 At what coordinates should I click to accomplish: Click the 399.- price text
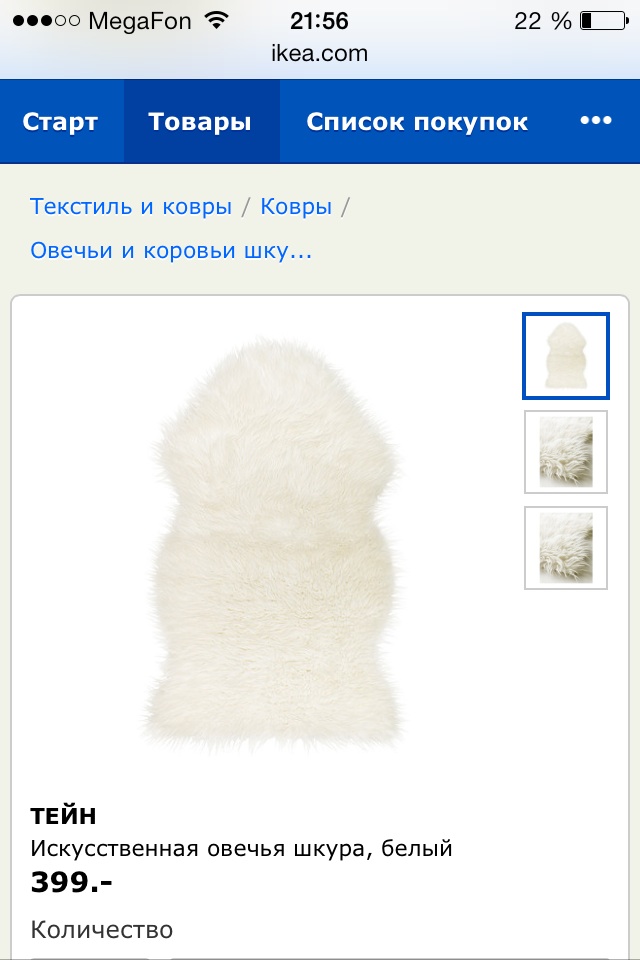point(72,882)
